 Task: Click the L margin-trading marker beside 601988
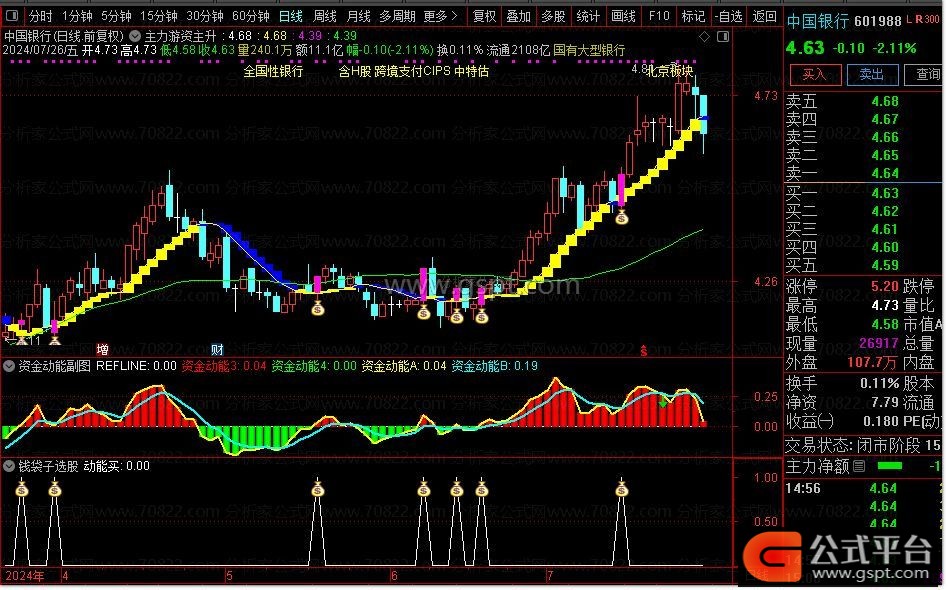point(909,20)
